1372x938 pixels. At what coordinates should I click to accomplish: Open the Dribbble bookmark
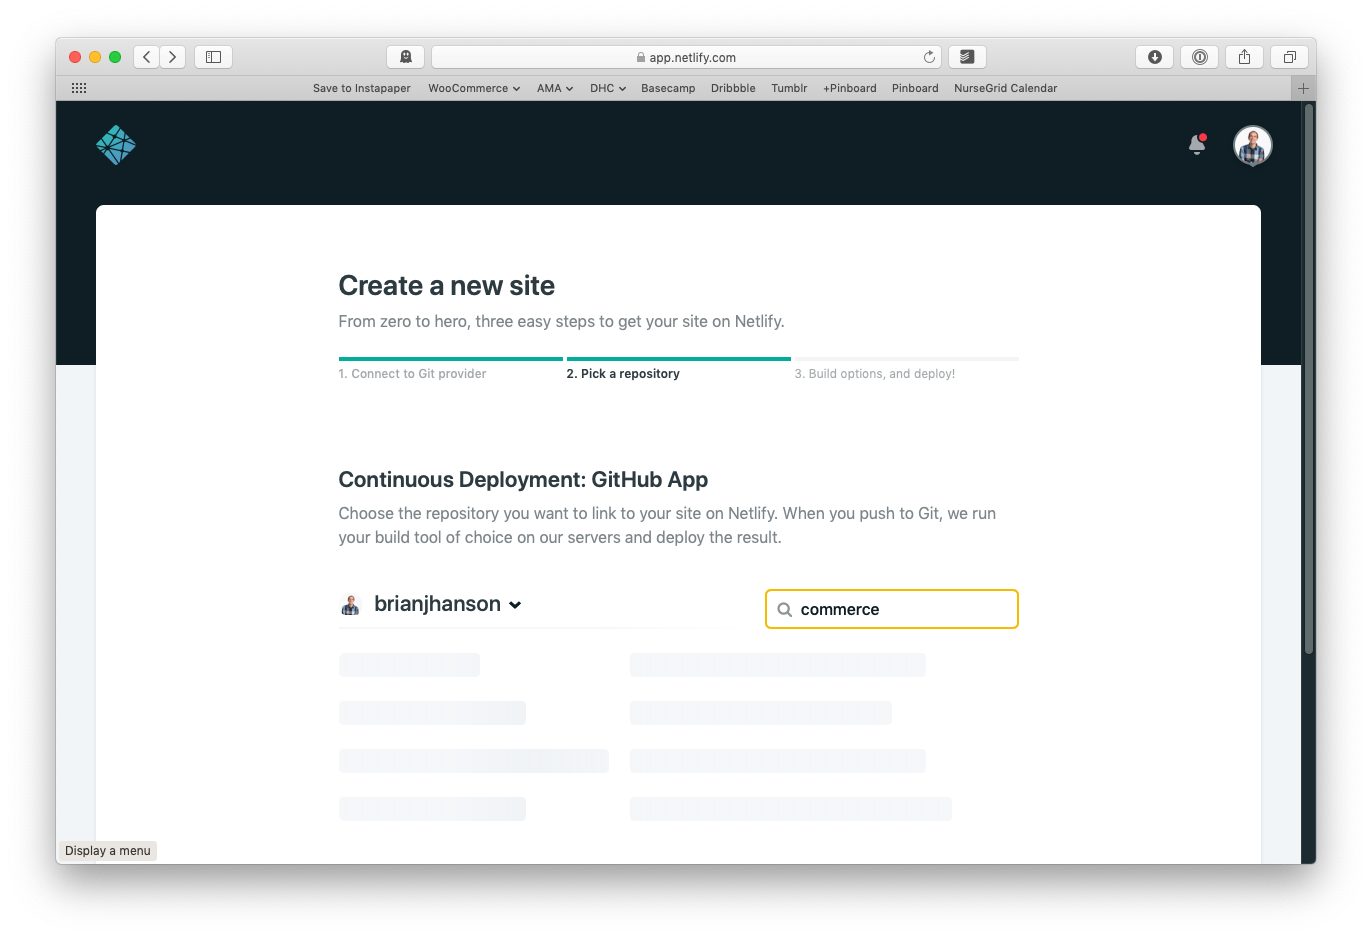pyautogui.click(x=733, y=88)
